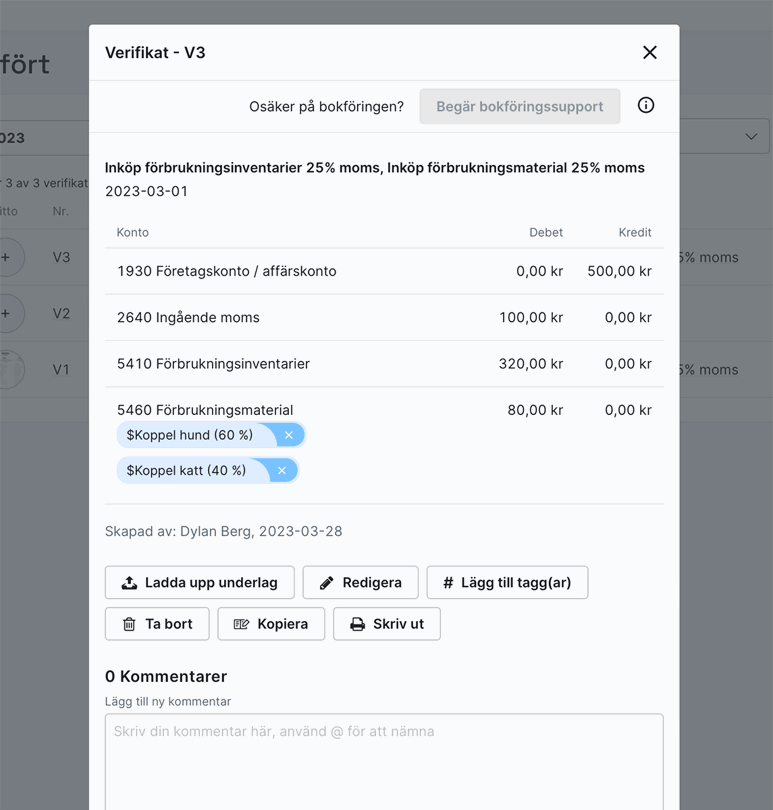Select the 5460 Förbrukningsmaterial account row

tap(205, 410)
